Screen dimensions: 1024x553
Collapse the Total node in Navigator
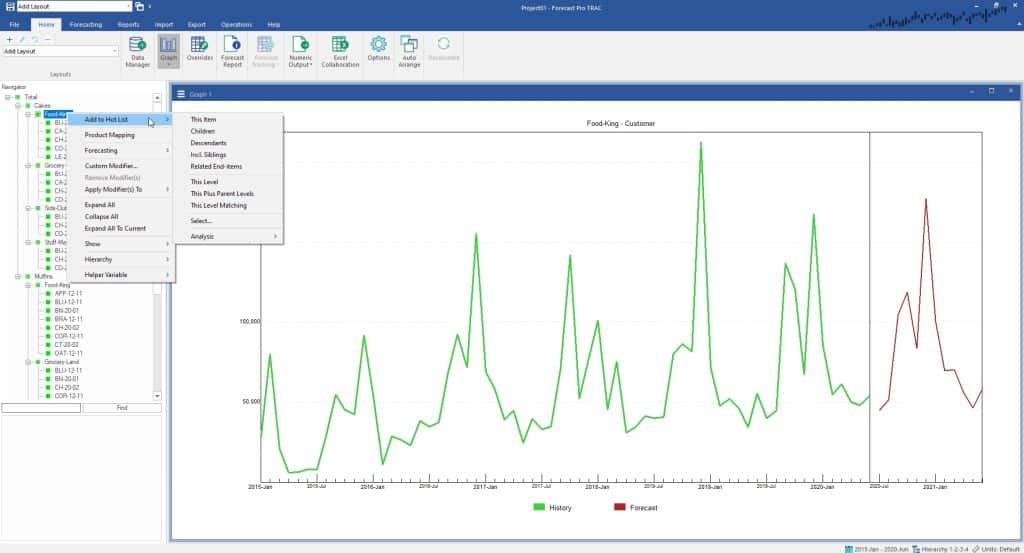(7, 97)
